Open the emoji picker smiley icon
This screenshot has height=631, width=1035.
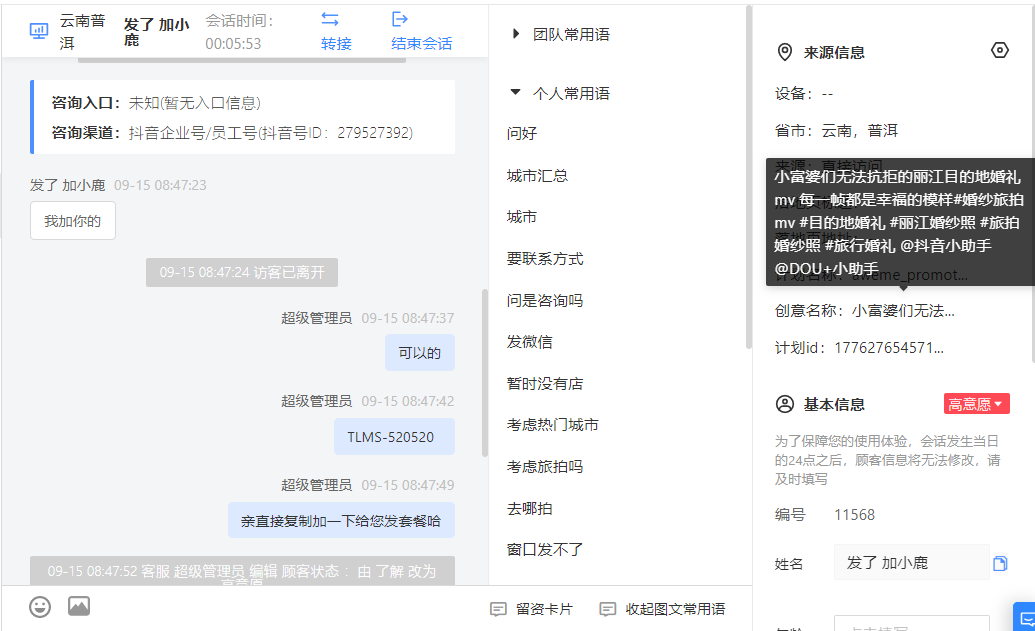coord(40,607)
